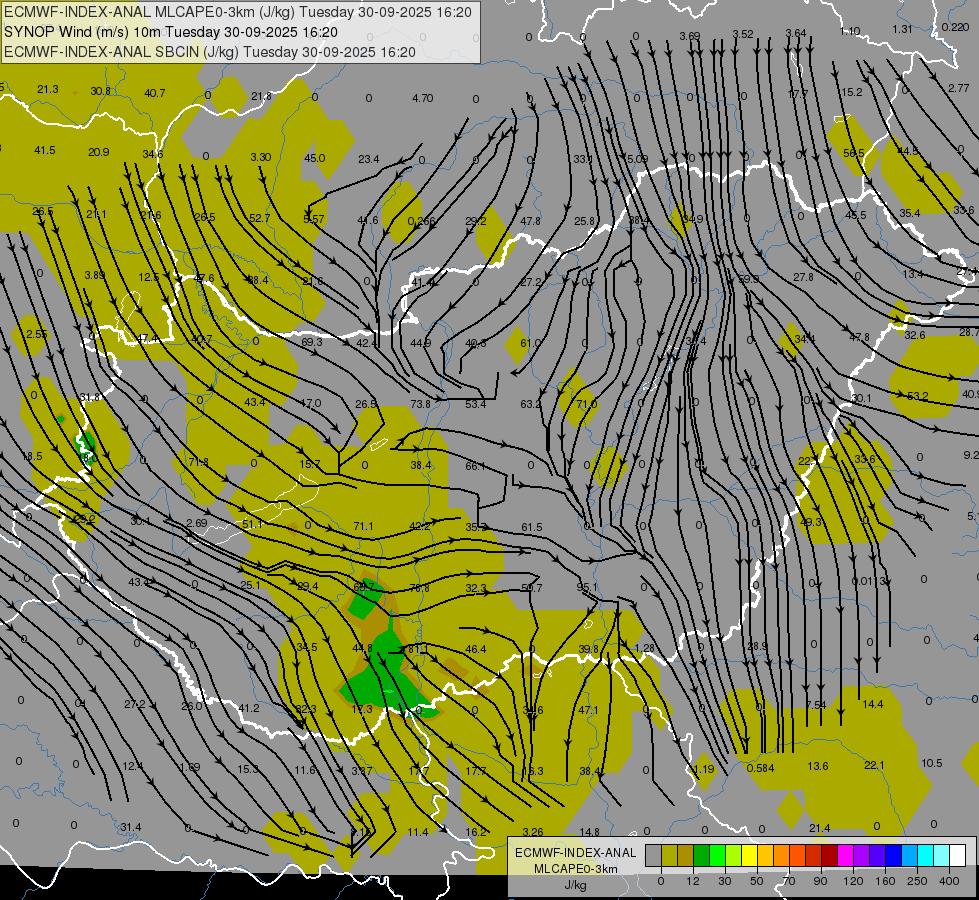Screen dimensions: 979x900
Task: Click the MLCAPE0-3km legend title
Action: (x=576, y=869)
